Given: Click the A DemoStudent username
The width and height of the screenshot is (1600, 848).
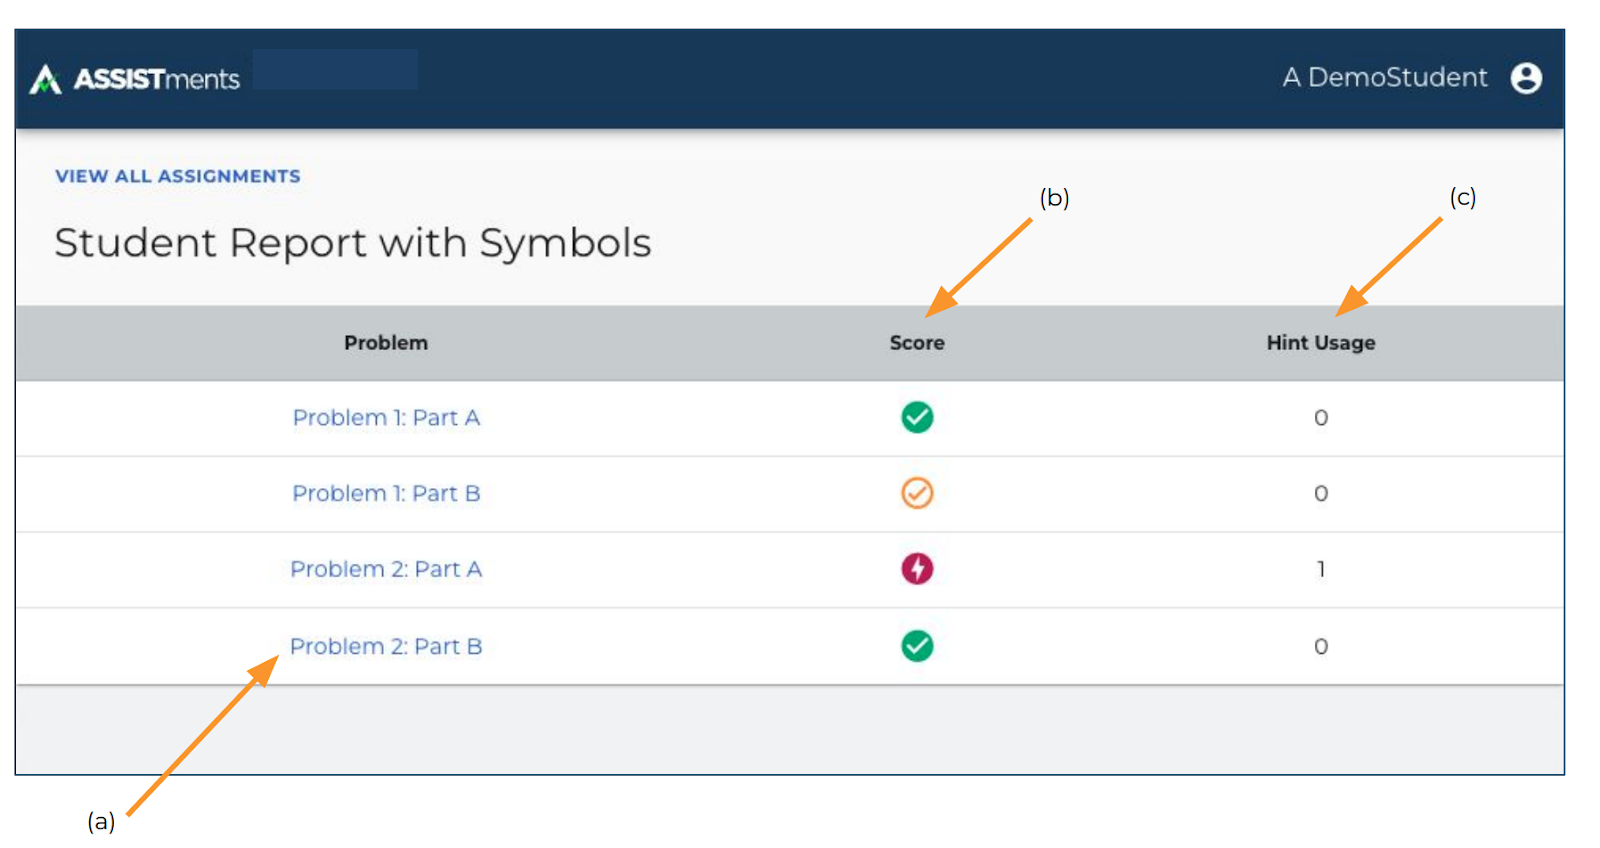Looking at the screenshot, I should coord(1385,78).
